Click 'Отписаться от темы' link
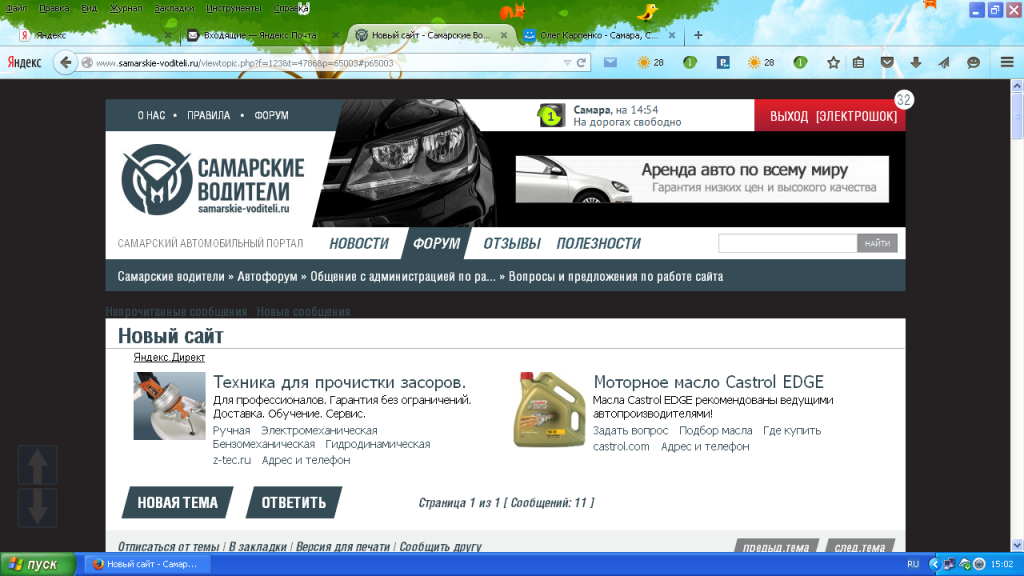The width and height of the screenshot is (1024, 576). [x=168, y=547]
